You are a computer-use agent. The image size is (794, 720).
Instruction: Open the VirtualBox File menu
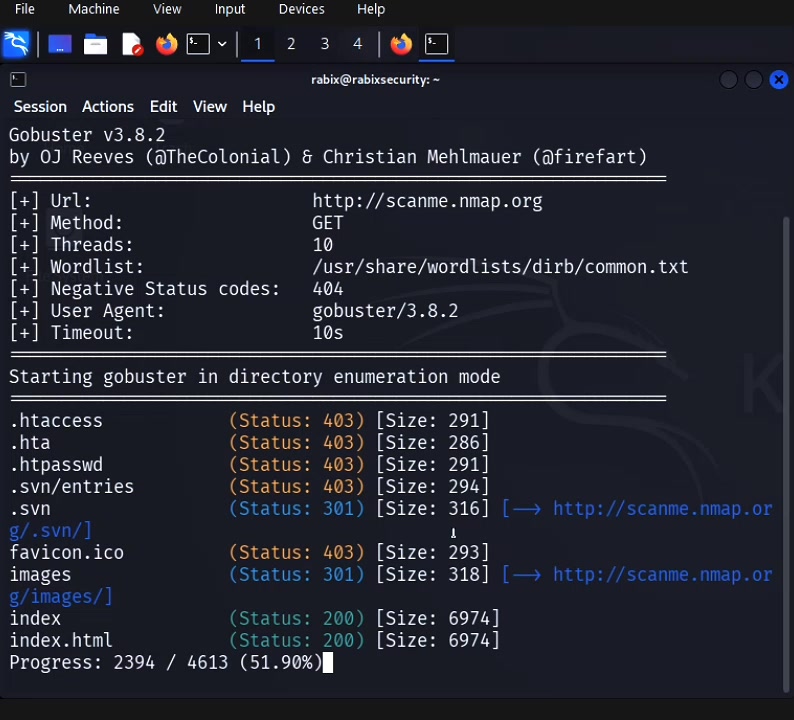click(x=25, y=9)
